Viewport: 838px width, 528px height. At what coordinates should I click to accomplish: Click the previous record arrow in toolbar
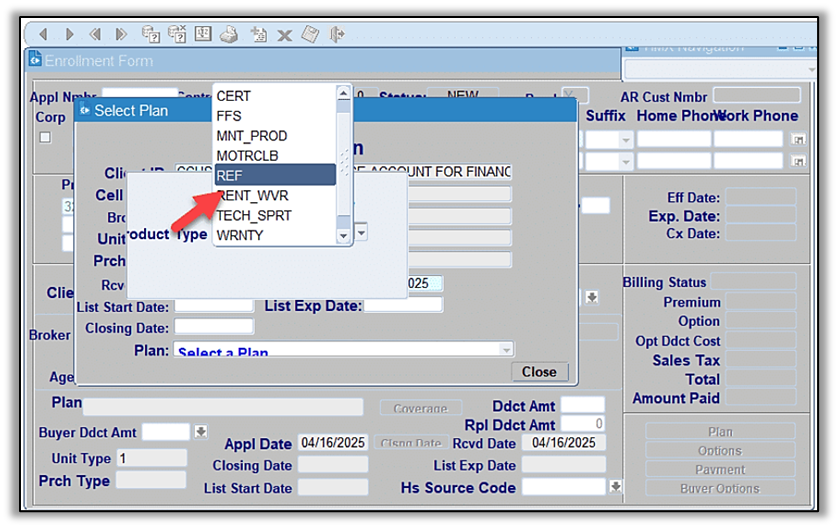[43, 34]
